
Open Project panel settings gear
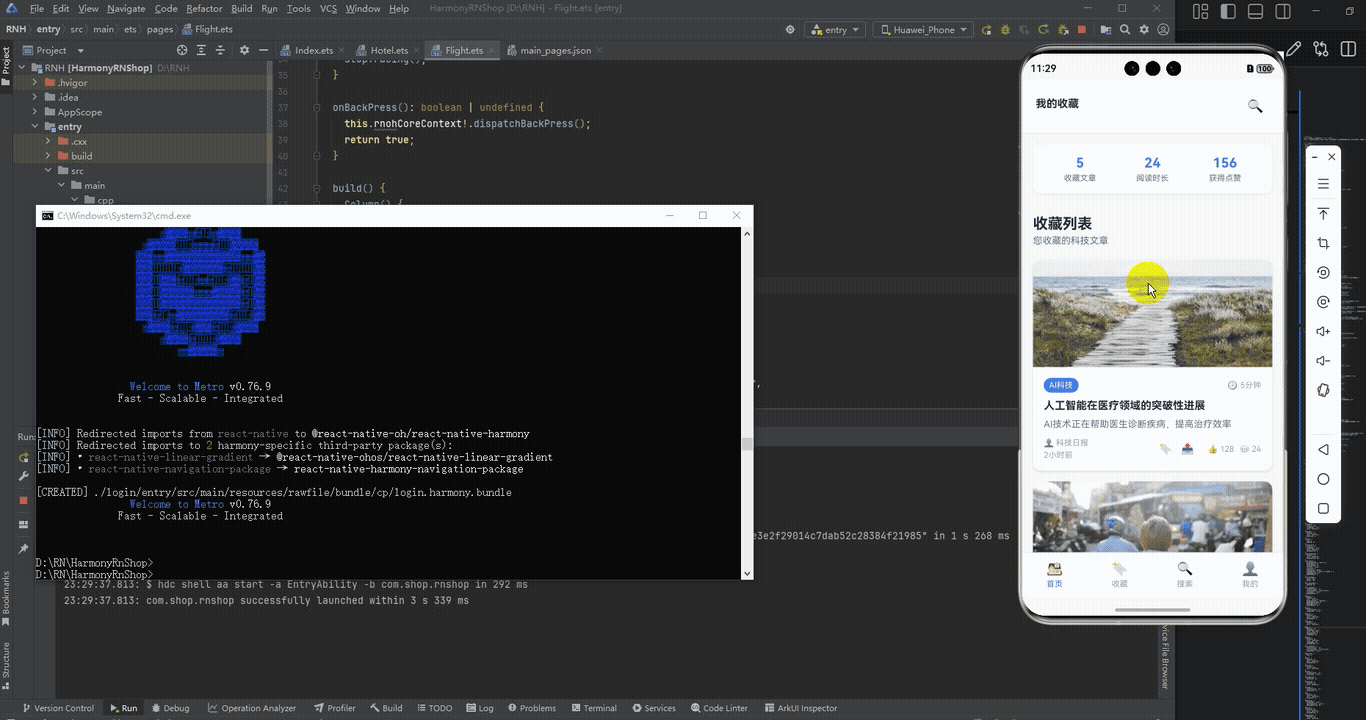pyautogui.click(x=245, y=50)
